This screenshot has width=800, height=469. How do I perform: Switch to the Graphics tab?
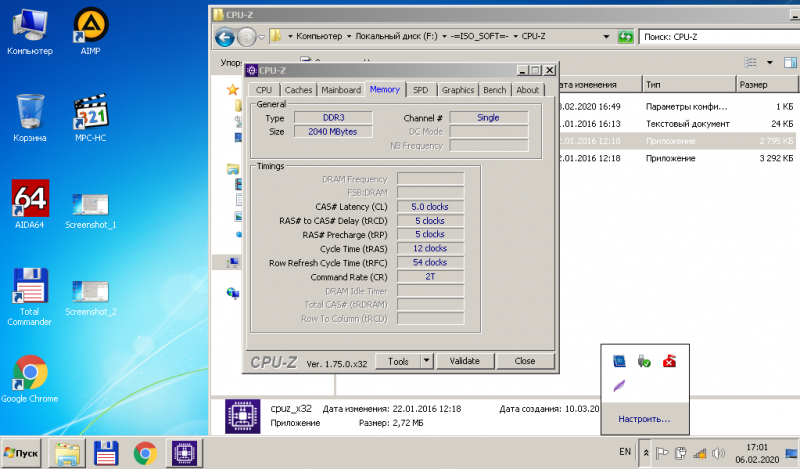pos(458,90)
